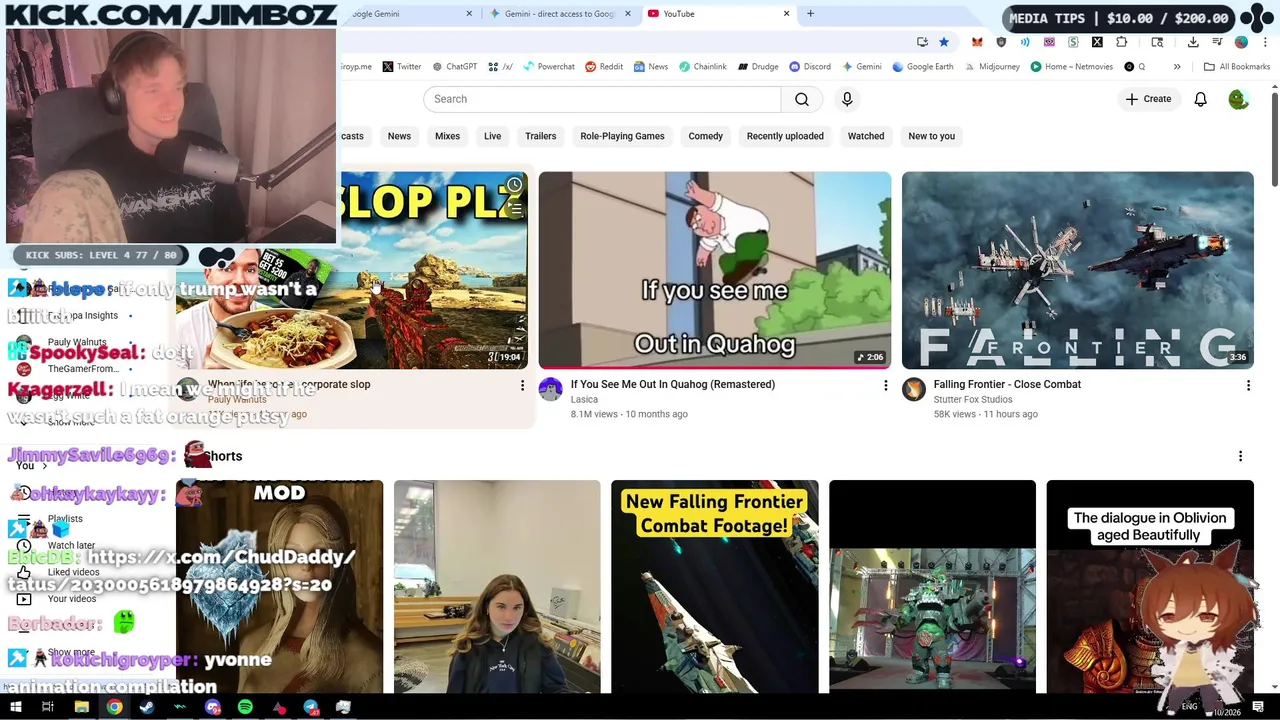
Task: Open the All Bookmarks folder
Action: tap(1237, 67)
